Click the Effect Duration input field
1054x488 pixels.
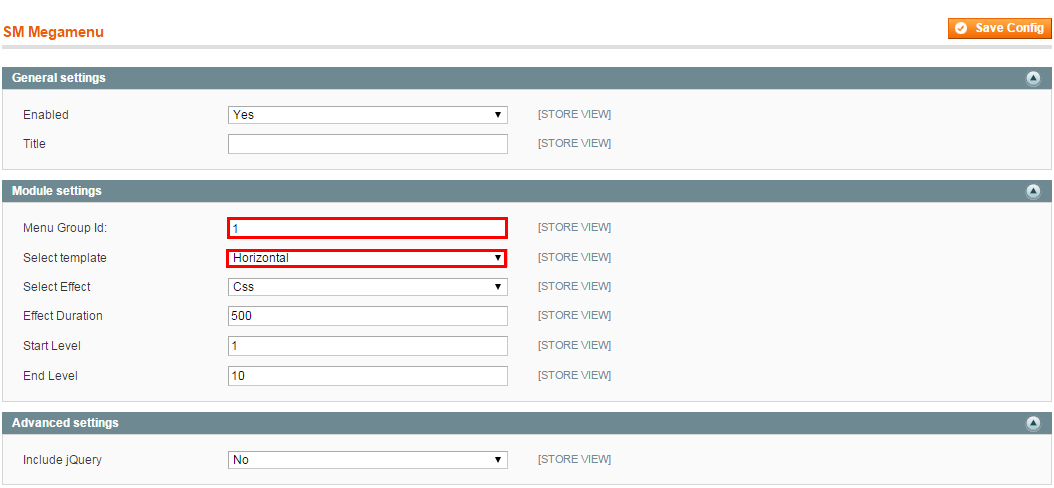tap(367, 316)
